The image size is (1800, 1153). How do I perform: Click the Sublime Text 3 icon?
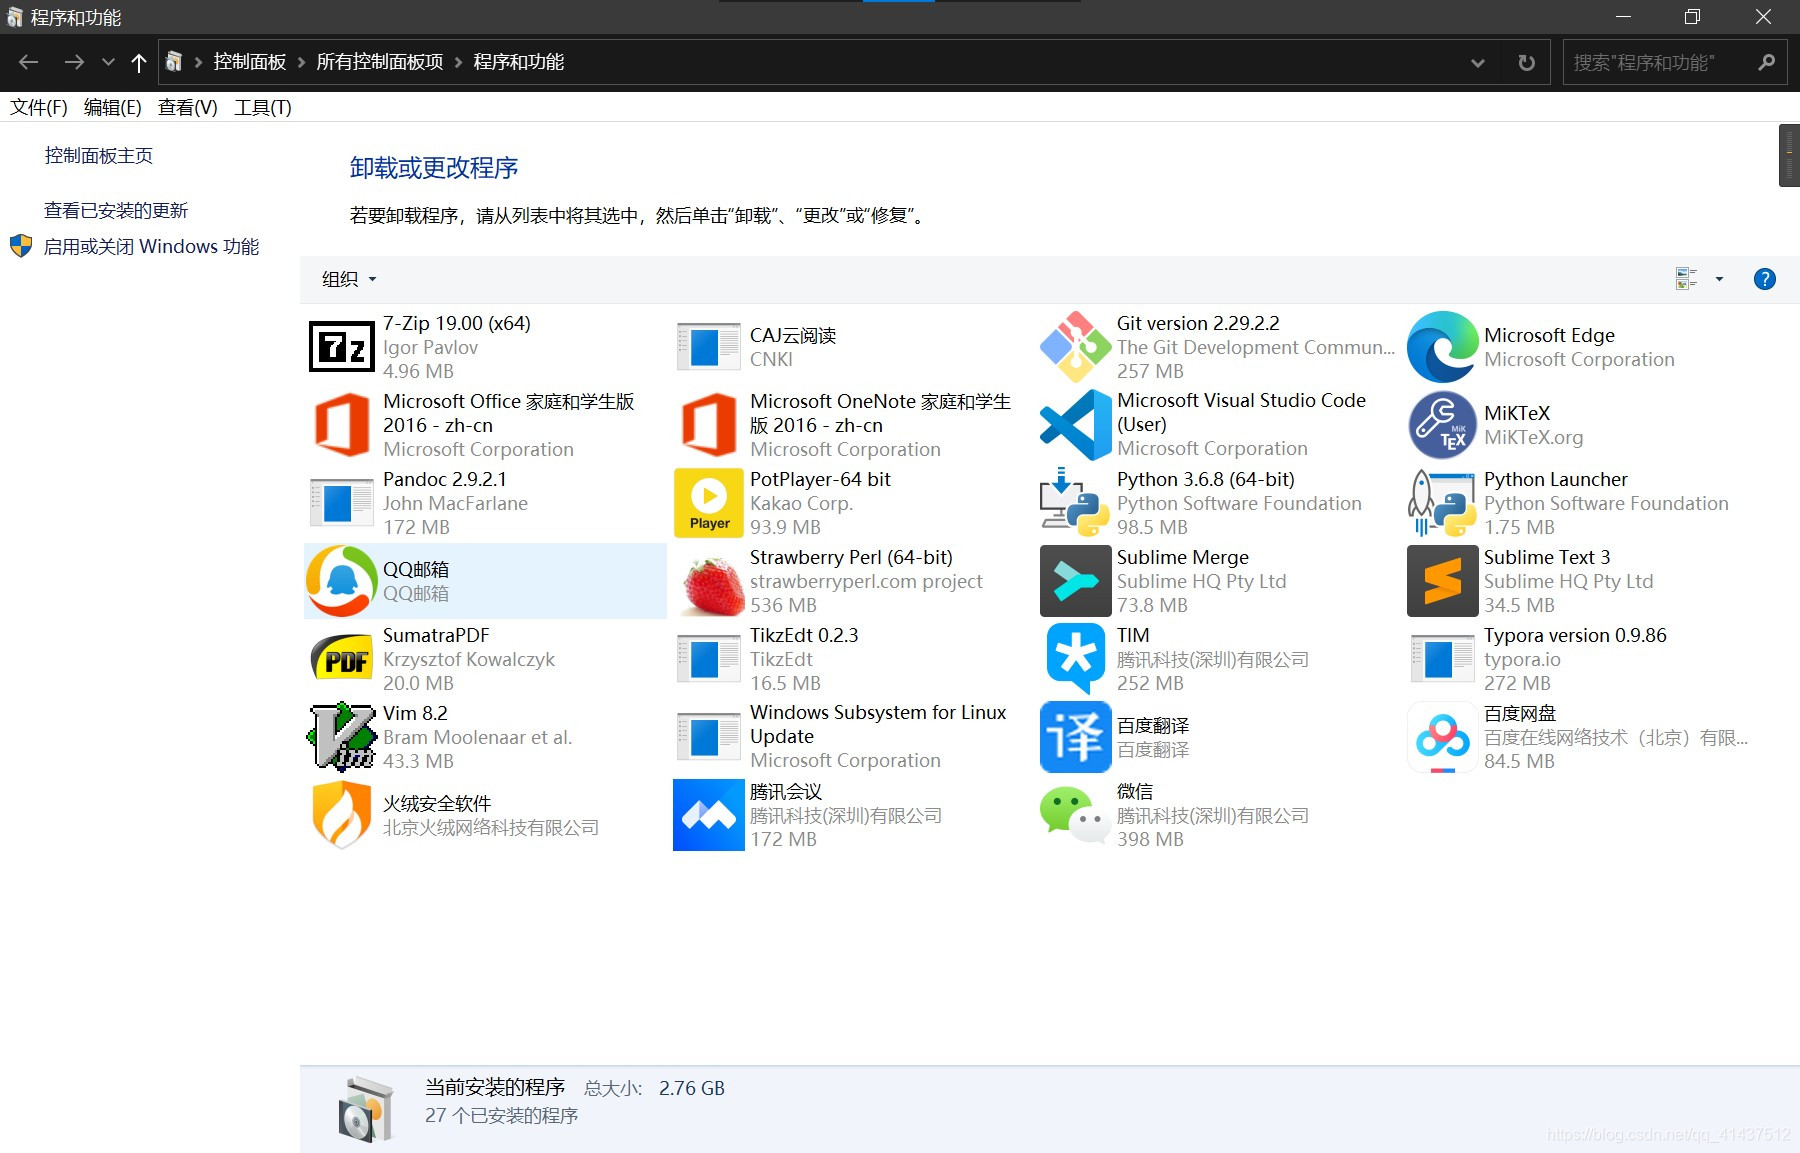[1442, 581]
